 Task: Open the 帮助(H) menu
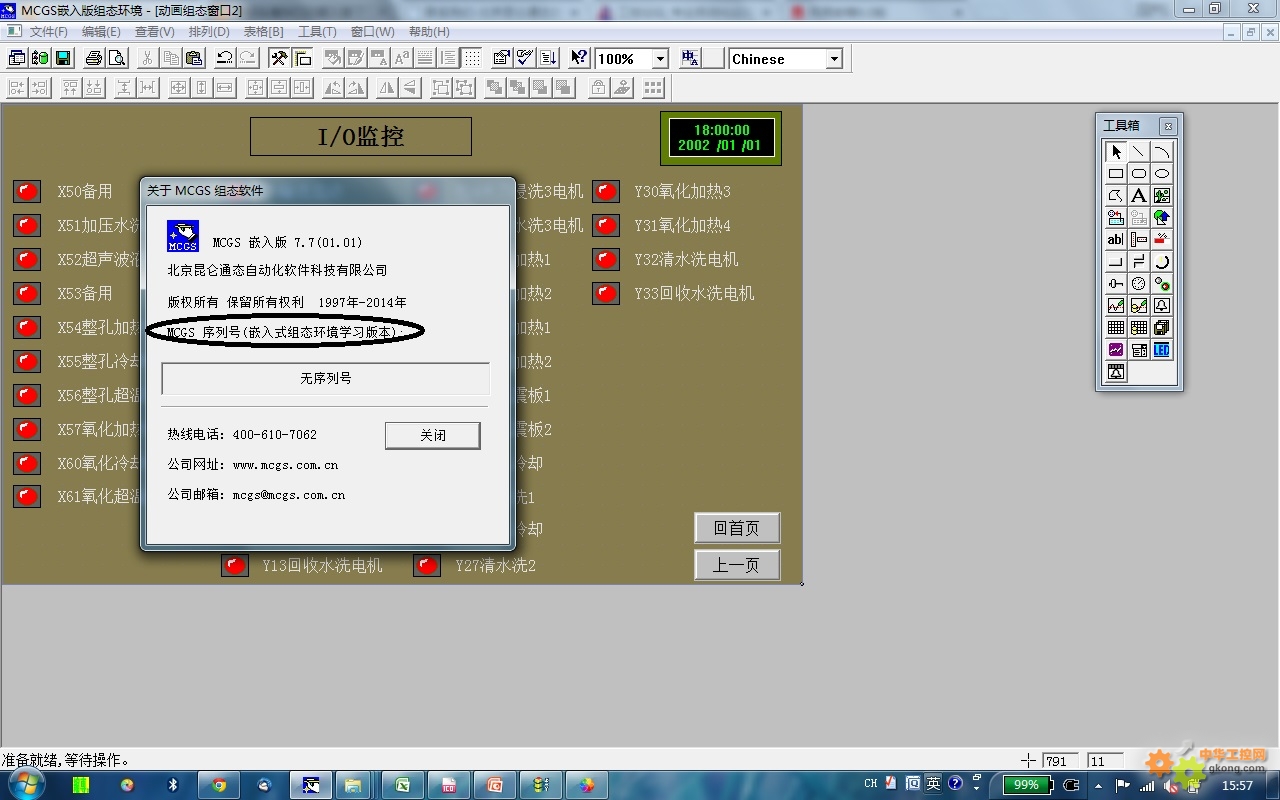[x=429, y=32]
